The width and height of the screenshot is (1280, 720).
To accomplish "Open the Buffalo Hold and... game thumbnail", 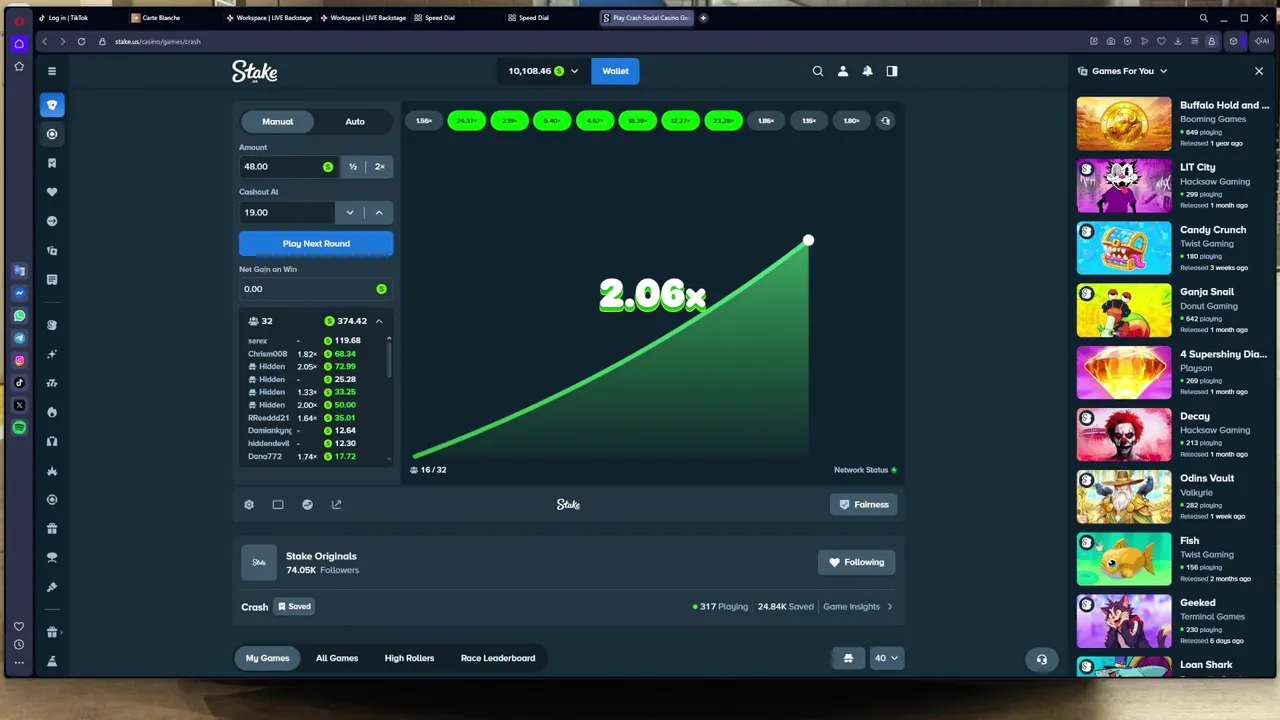I will point(1124,123).
